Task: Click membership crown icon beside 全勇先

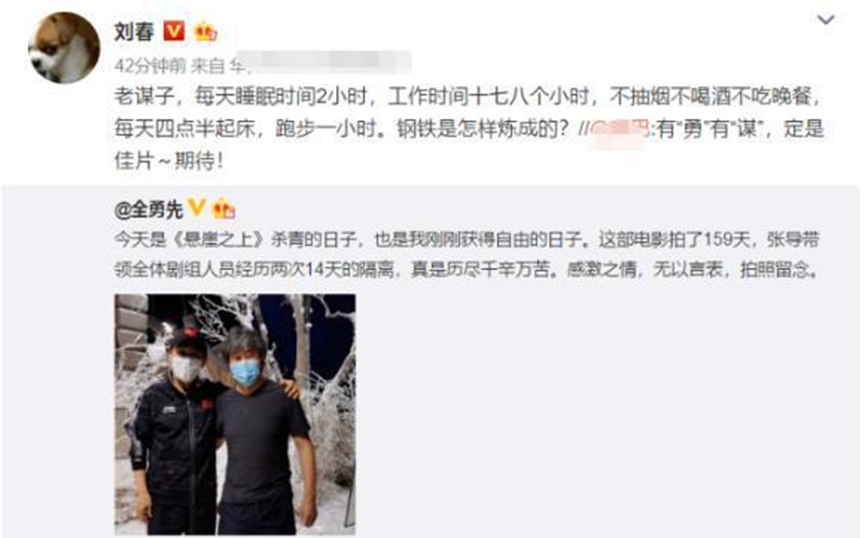Action: (x=224, y=209)
